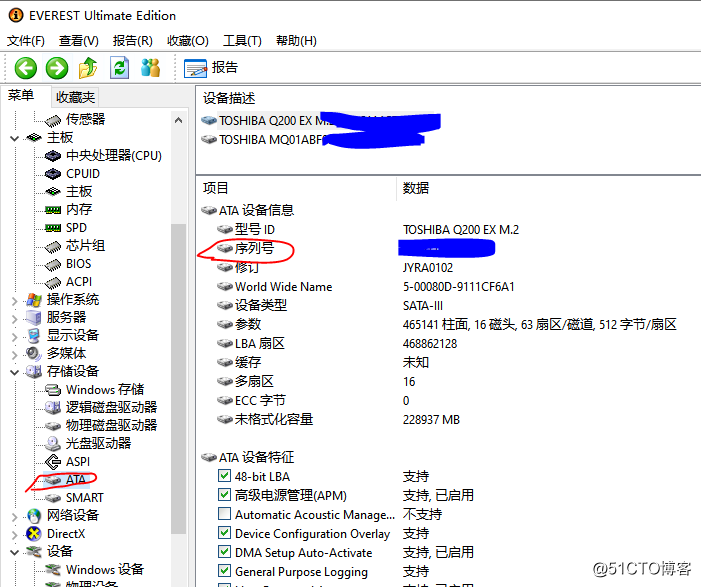Screen dimensions: 701x587
Task: Open the 帮助(H) menu
Action: [296, 41]
